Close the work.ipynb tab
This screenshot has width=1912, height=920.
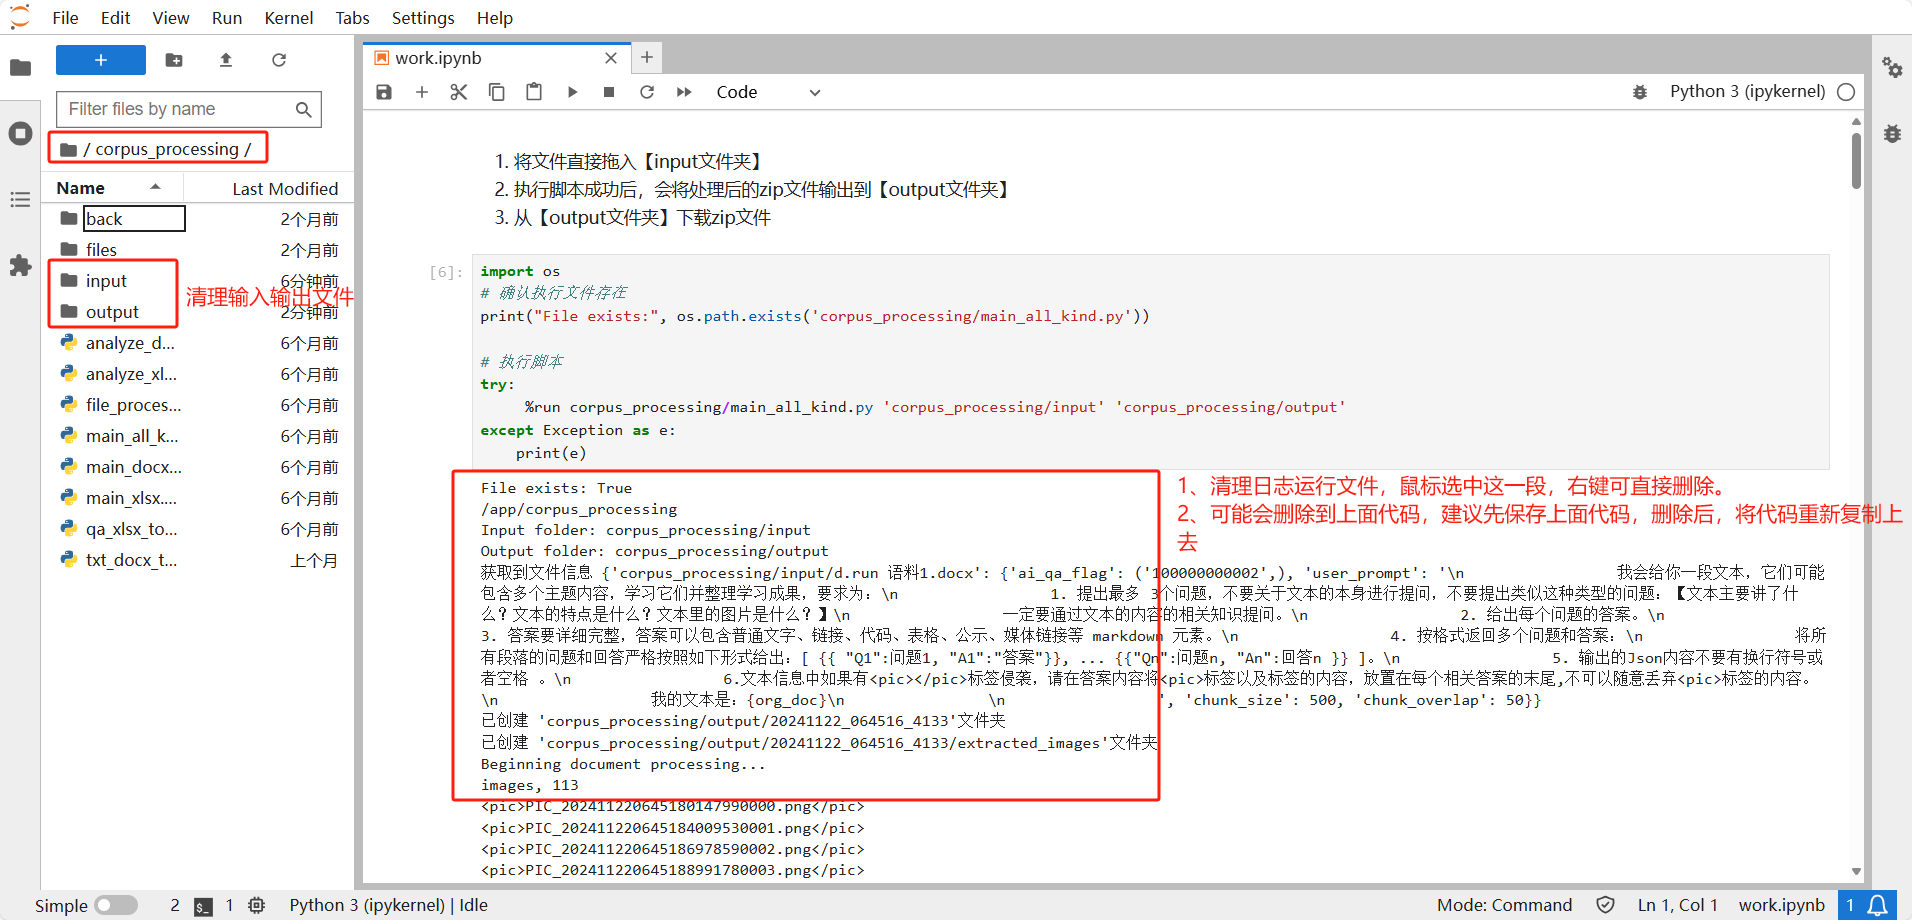[x=611, y=58]
